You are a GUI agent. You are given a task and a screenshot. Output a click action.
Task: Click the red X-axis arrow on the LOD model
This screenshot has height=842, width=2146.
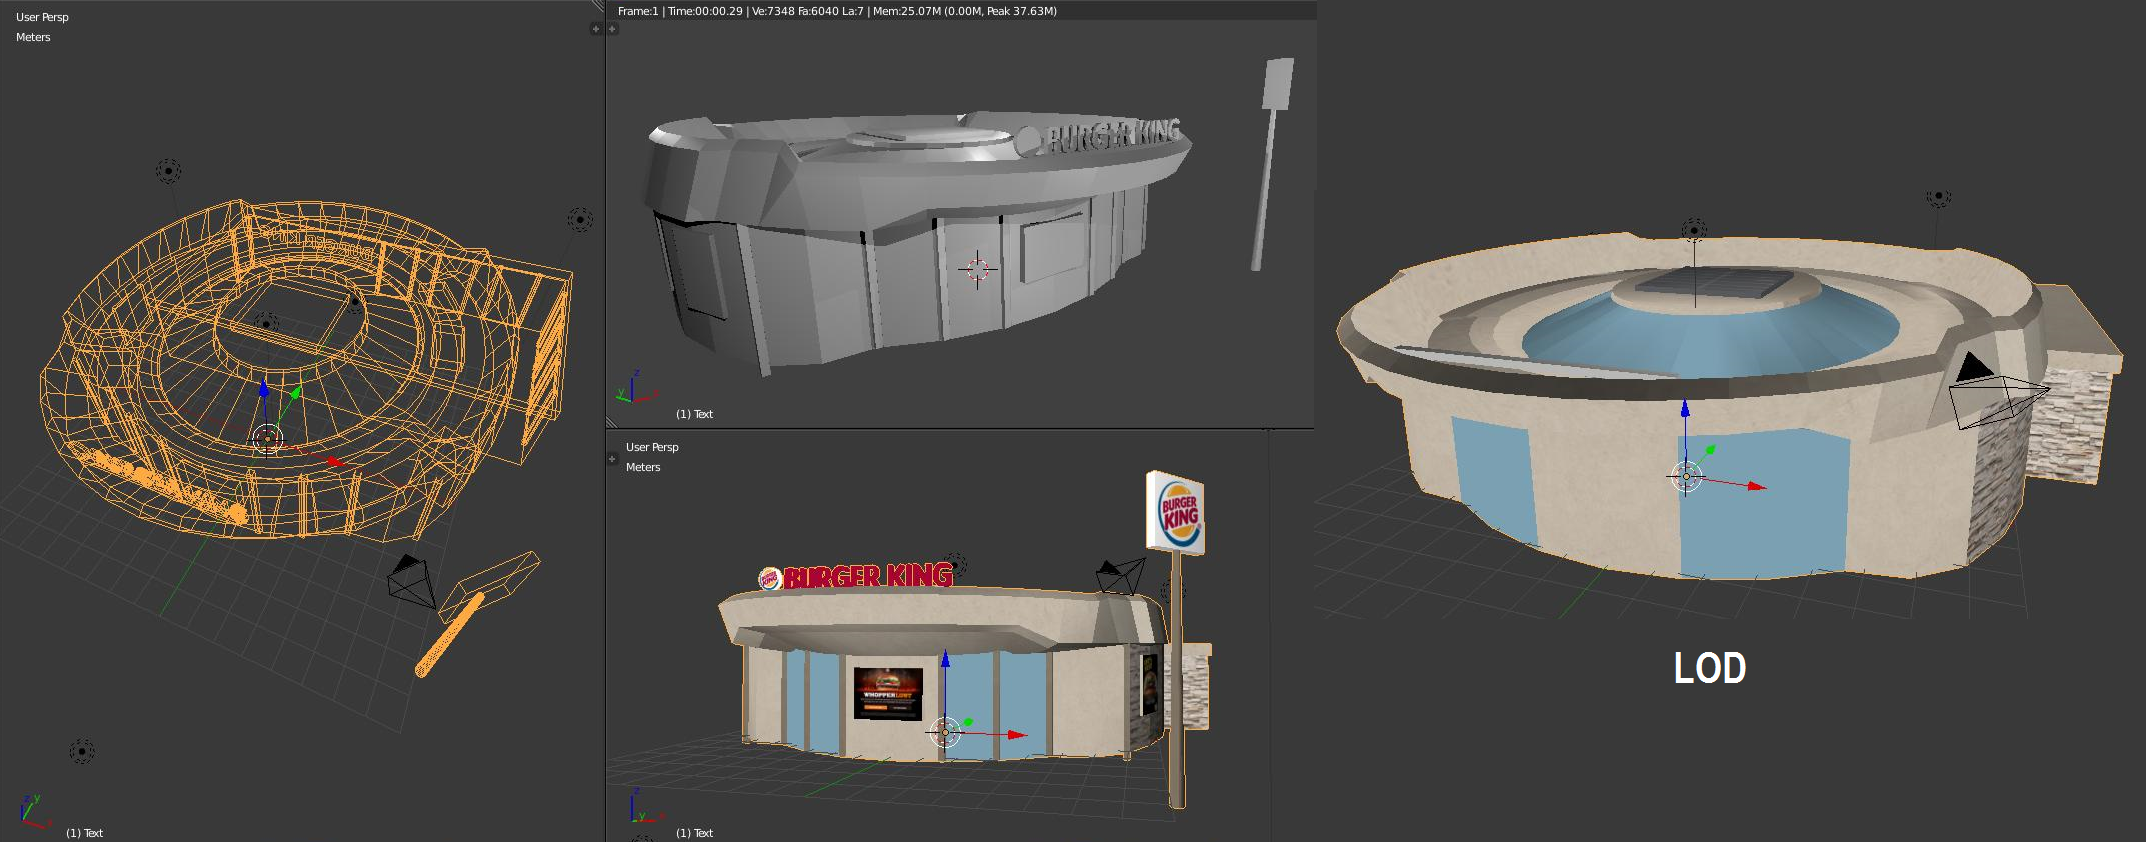pos(1755,486)
